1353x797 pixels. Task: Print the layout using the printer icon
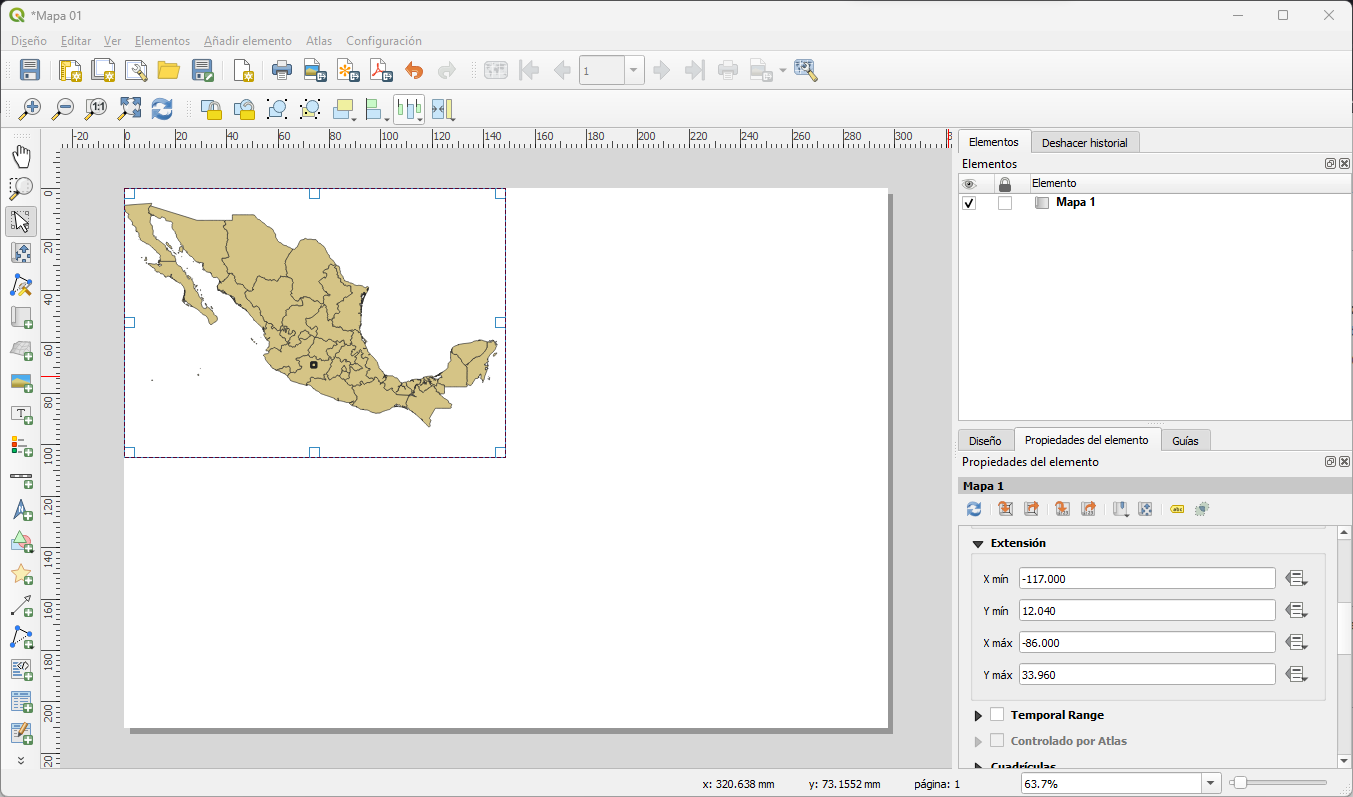(282, 70)
